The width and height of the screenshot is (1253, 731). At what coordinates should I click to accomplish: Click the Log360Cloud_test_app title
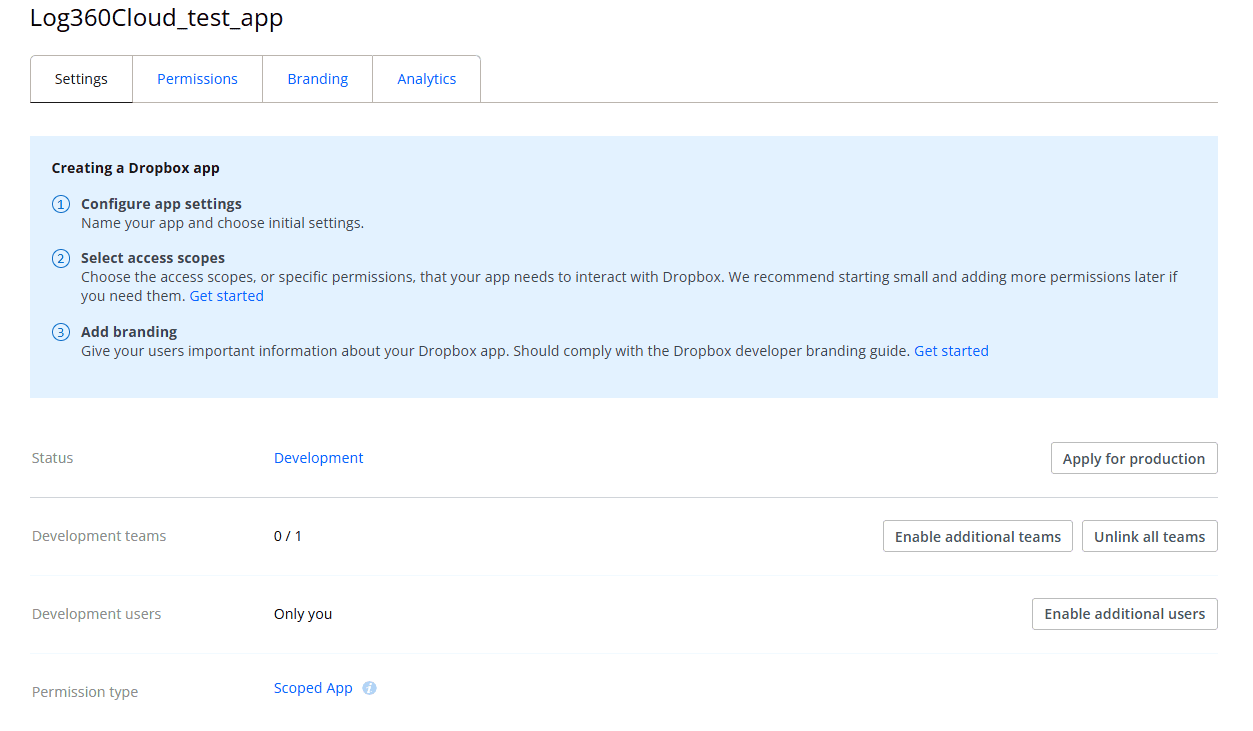156,18
